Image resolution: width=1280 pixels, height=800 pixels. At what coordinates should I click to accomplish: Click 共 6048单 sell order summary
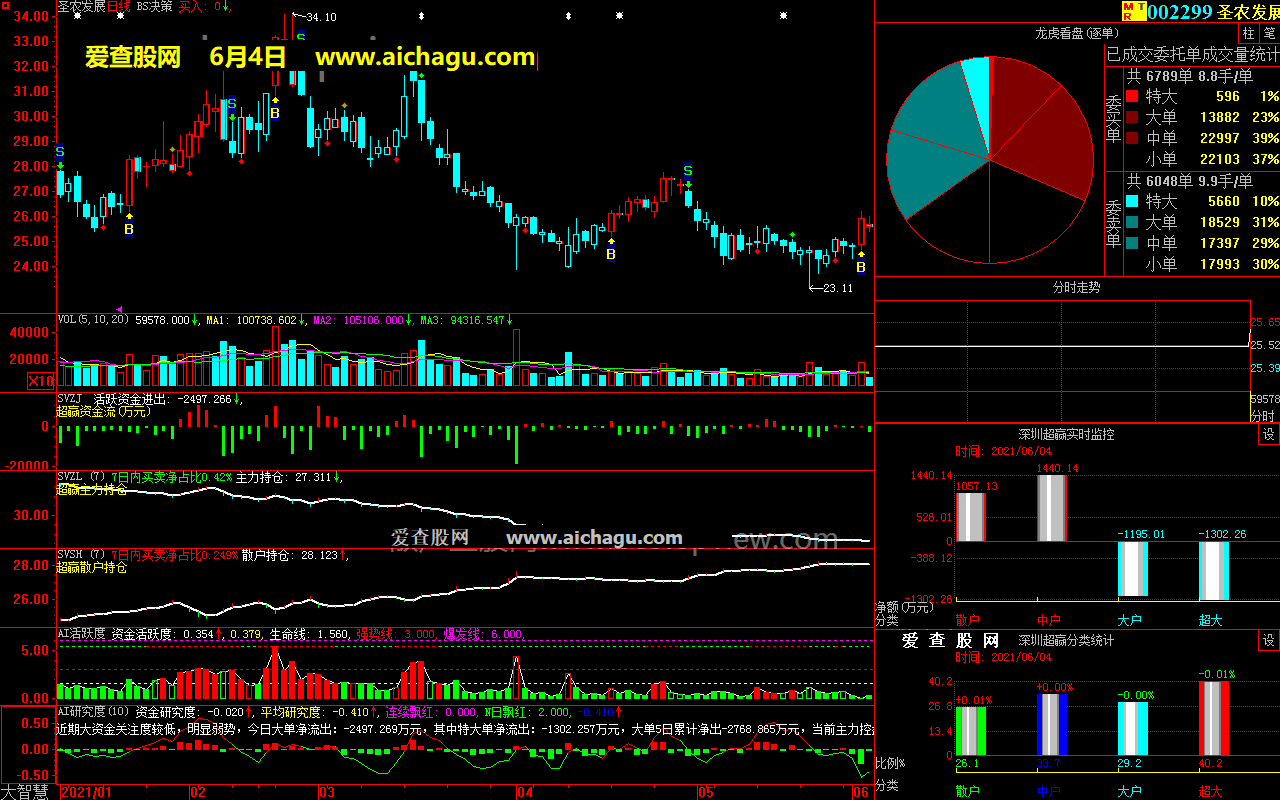pyautogui.click(x=1190, y=181)
